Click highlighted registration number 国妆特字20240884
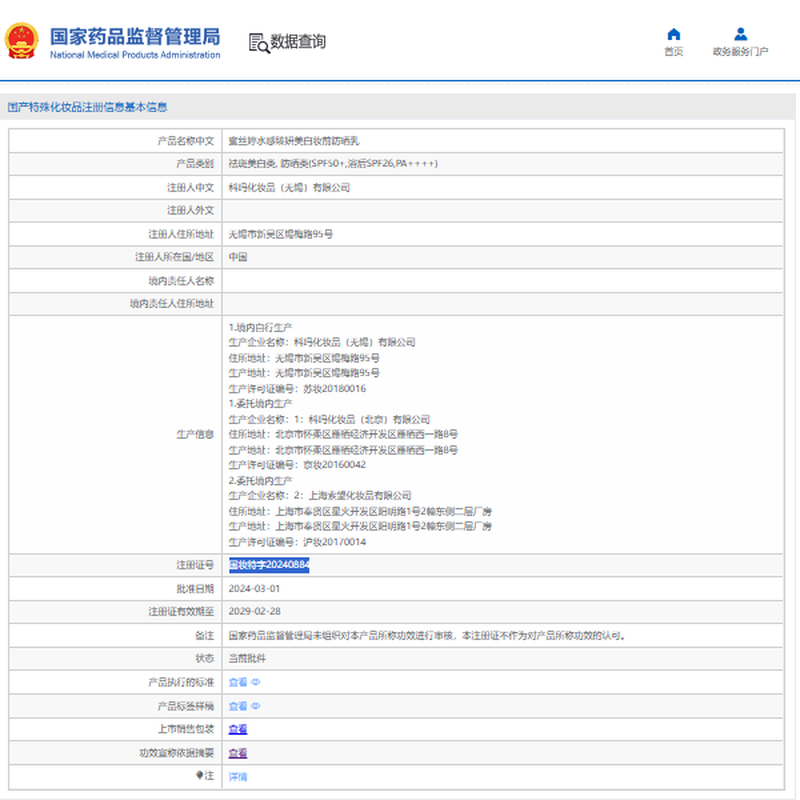Viewport: 800px width, 800px height. pos(269,565)
